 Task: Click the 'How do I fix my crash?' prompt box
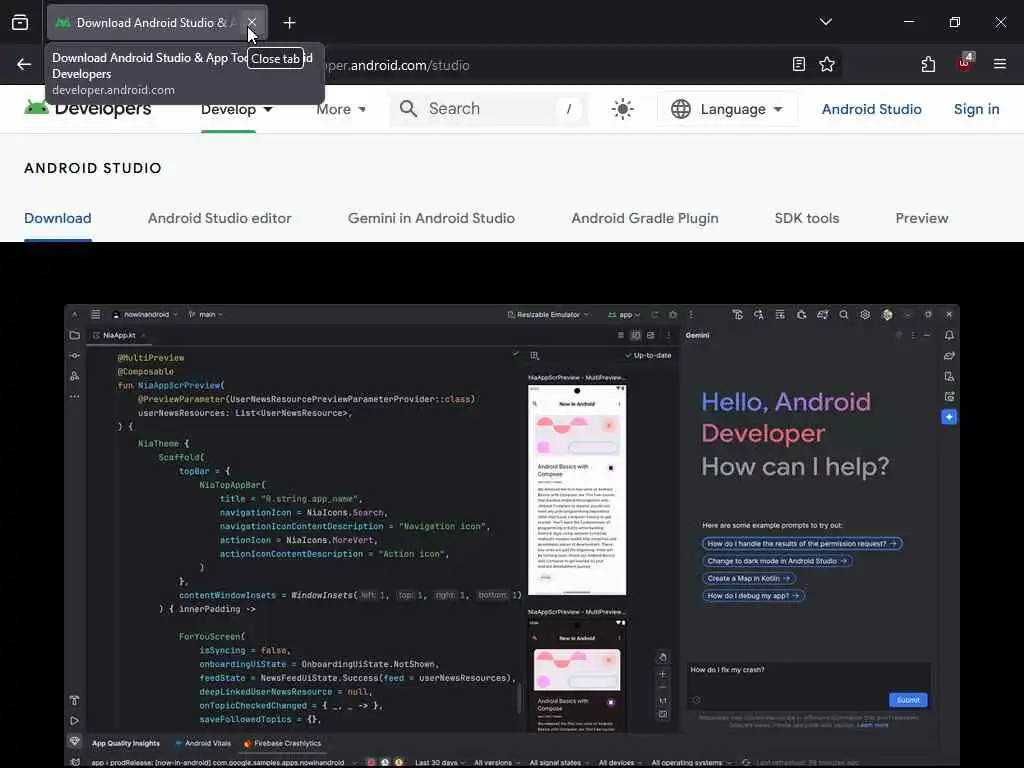pos(808,686)
